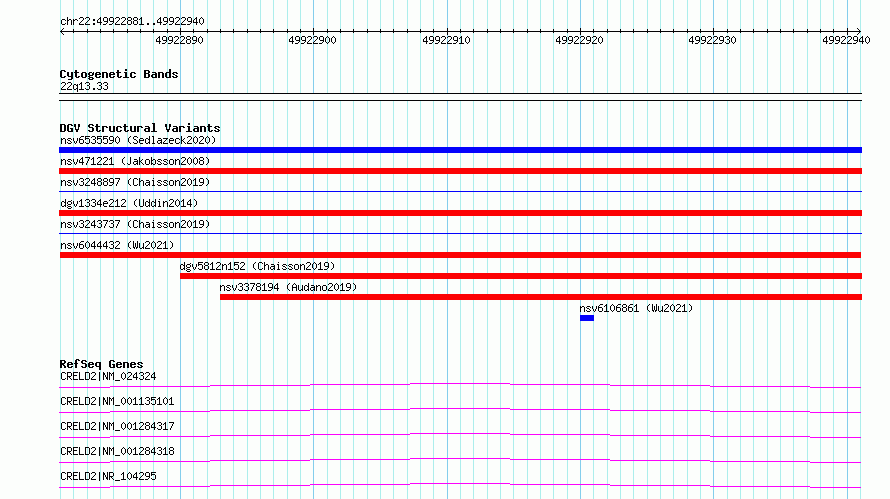Select transcript CRELD2|NM_001135101 label
Viewport: 890px width, 499px height.
[117, 401]
